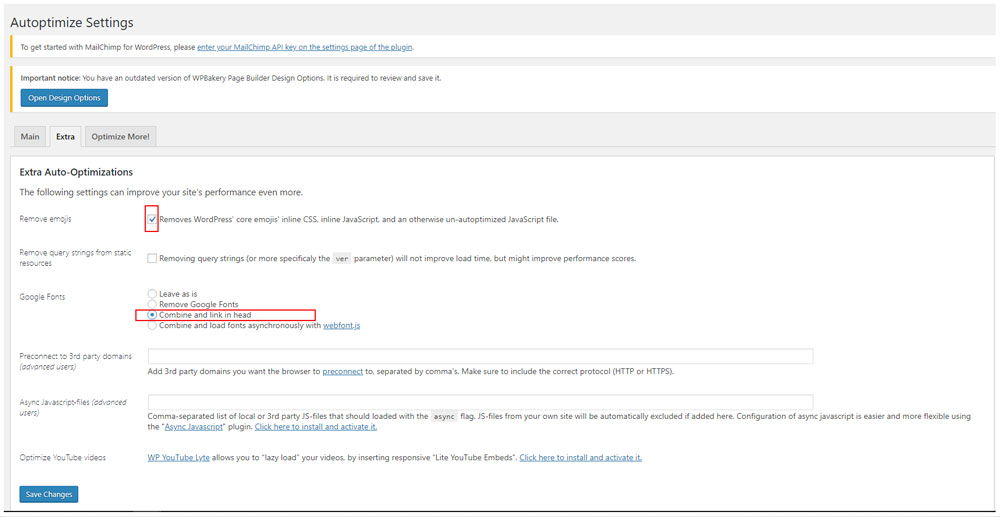Open the MailChimp API key settings link
This screenshot has width=1000, height=517.
[x=304, y=47]
